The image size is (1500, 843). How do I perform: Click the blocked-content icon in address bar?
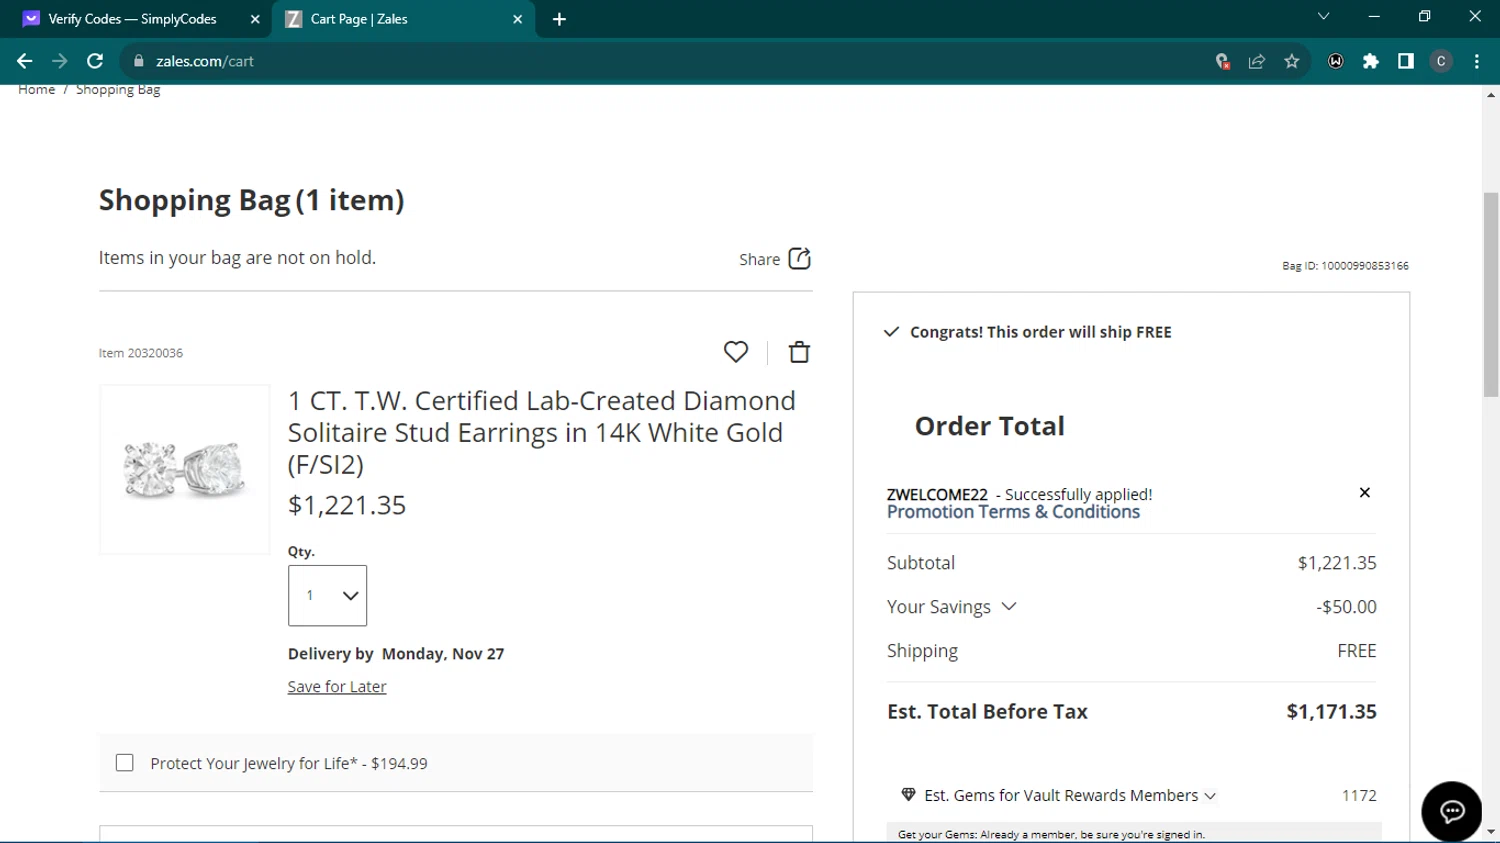1222,61
